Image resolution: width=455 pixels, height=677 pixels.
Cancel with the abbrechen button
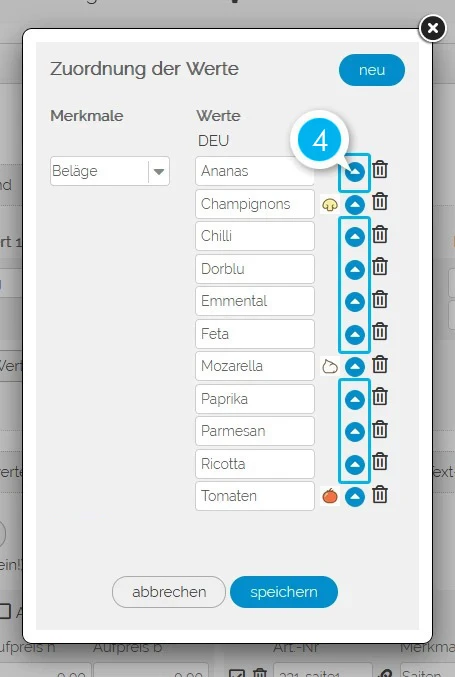tap(169, 592)
